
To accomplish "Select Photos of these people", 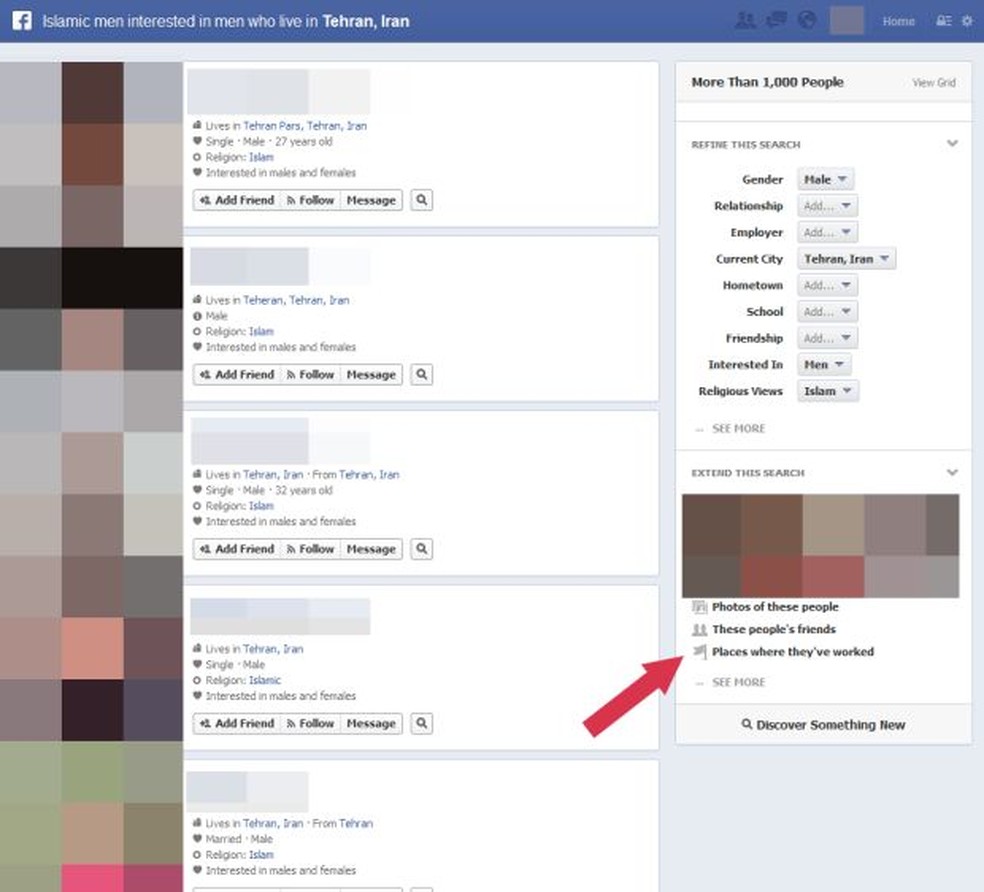I will [x=775, y=607].
